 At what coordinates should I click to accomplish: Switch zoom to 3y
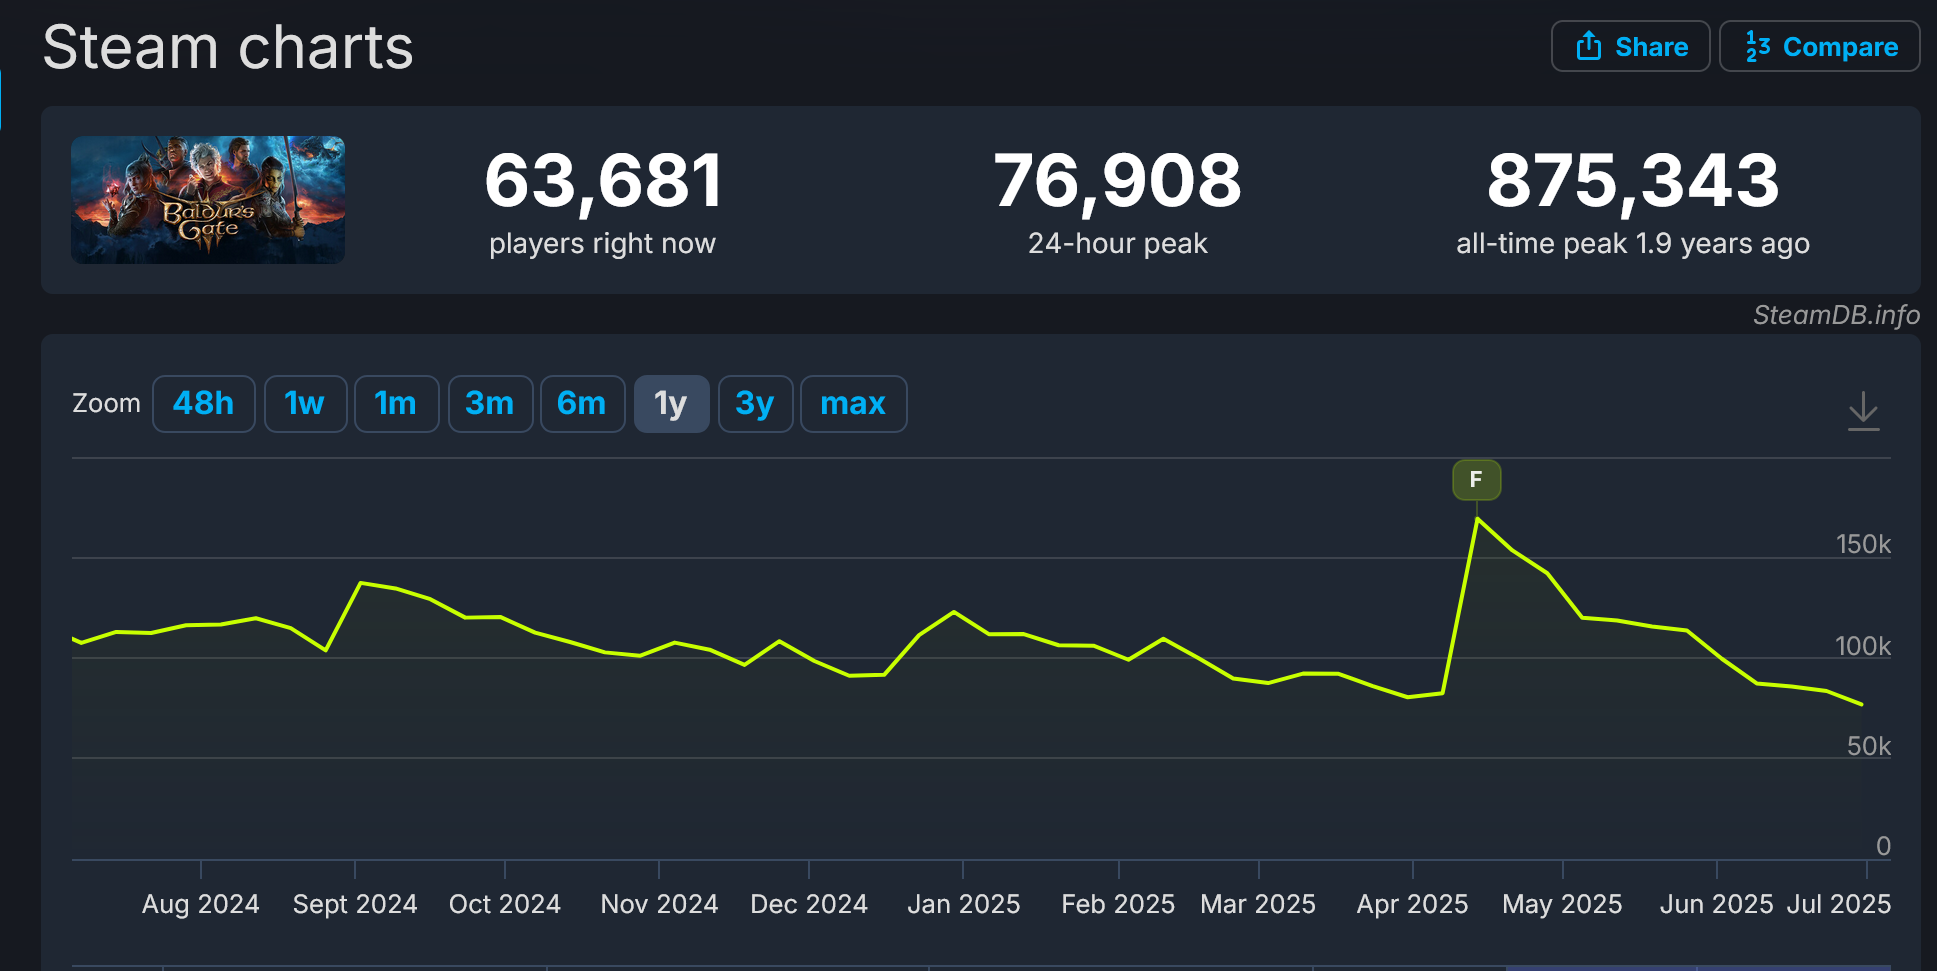(756, 404)
